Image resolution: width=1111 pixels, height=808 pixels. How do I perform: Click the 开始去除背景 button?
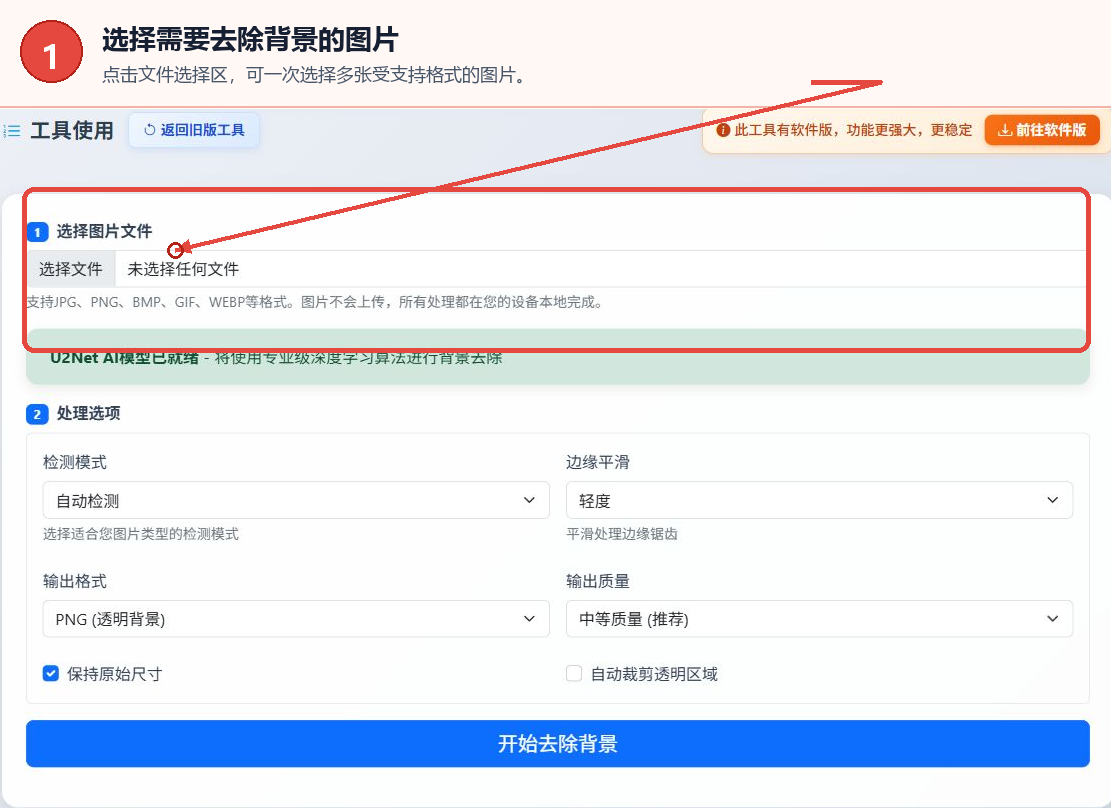[558, 744]
